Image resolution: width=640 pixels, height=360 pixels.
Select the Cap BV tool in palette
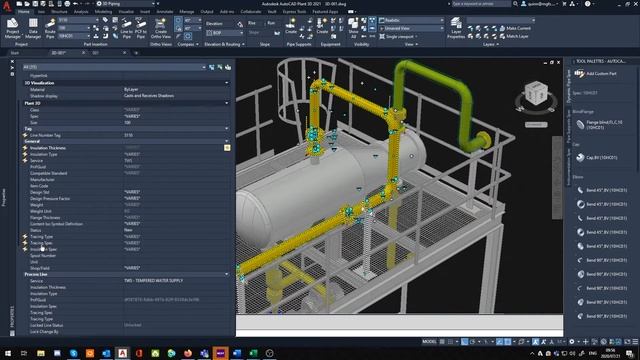(597, 158)
